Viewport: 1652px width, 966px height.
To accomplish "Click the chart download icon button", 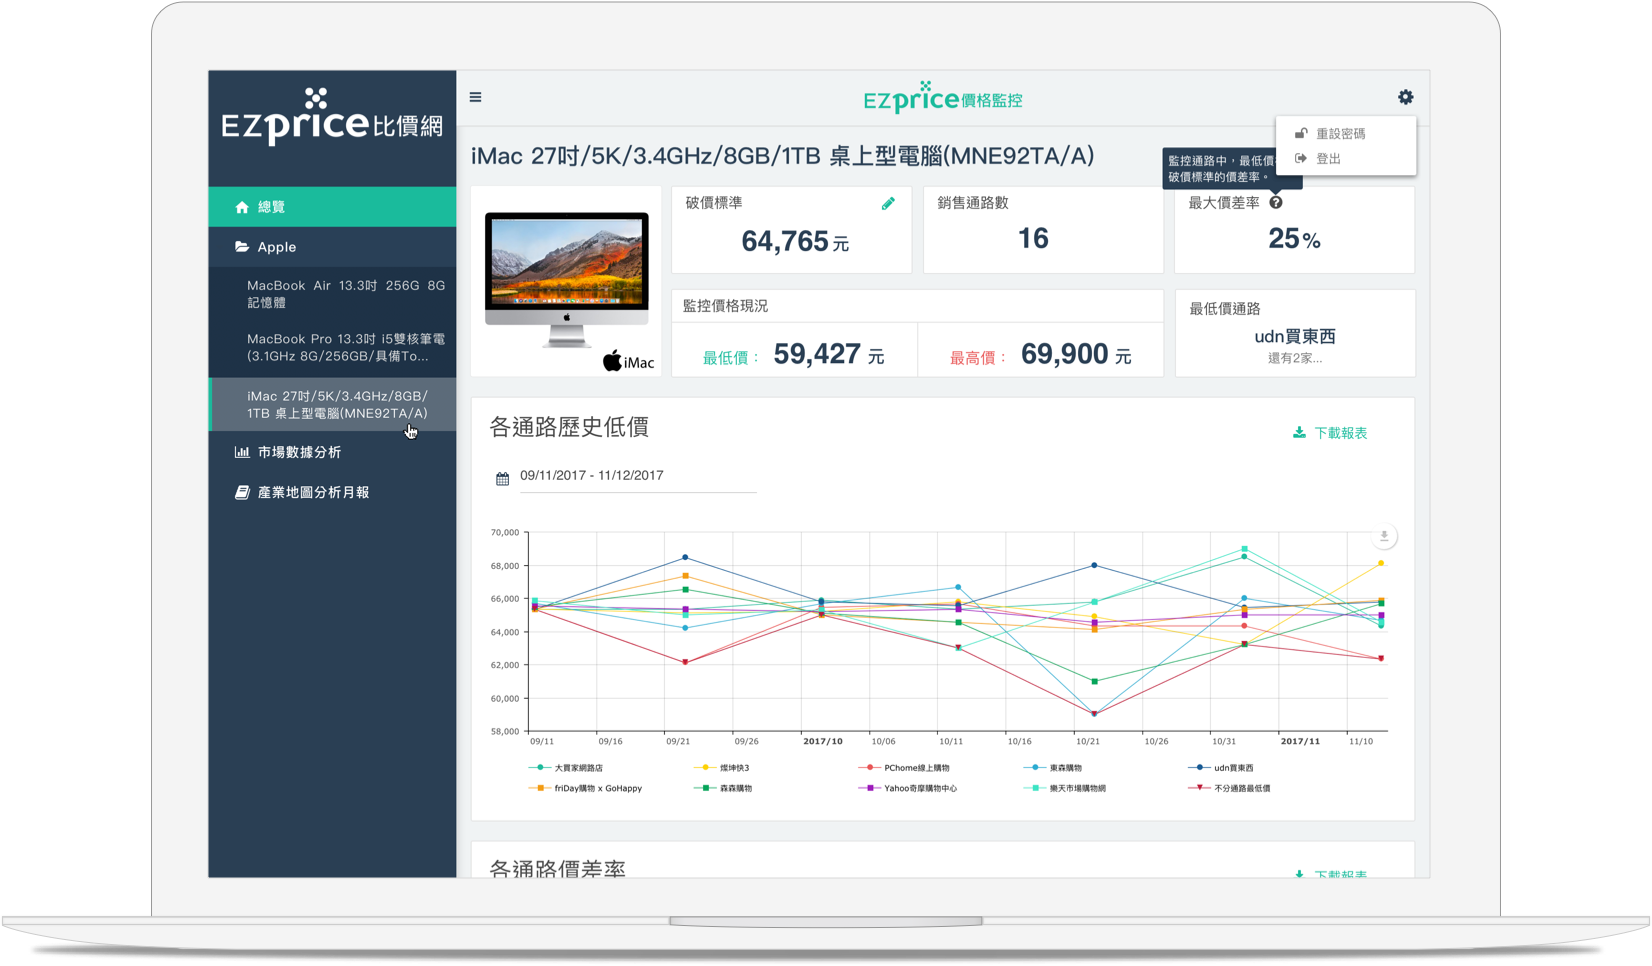I will point(1384,537).
